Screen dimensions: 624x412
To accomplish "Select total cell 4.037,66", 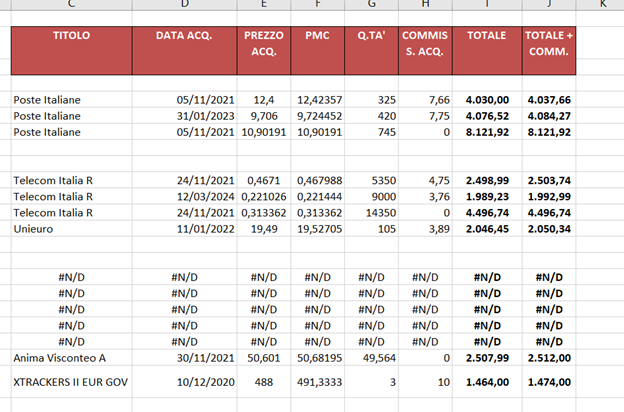I will pyautogui.click(x=549, y=100).
